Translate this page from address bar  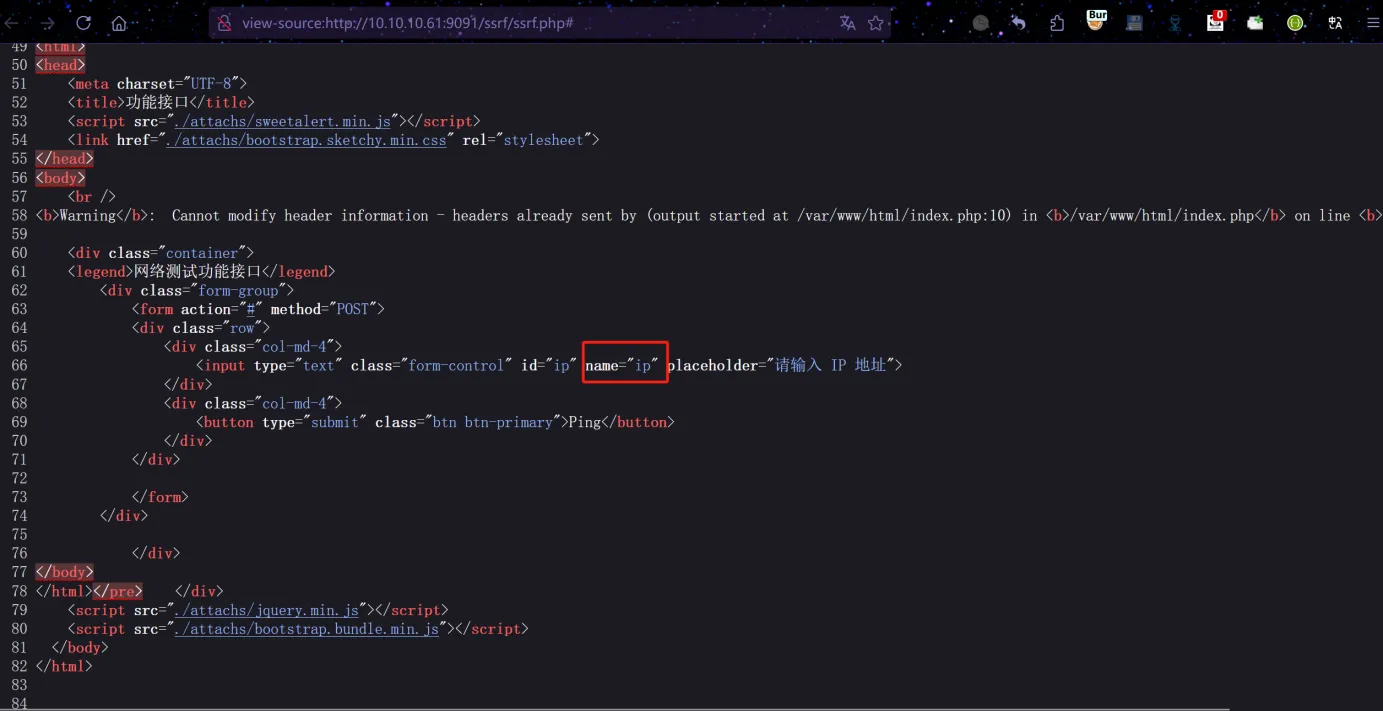848,23
